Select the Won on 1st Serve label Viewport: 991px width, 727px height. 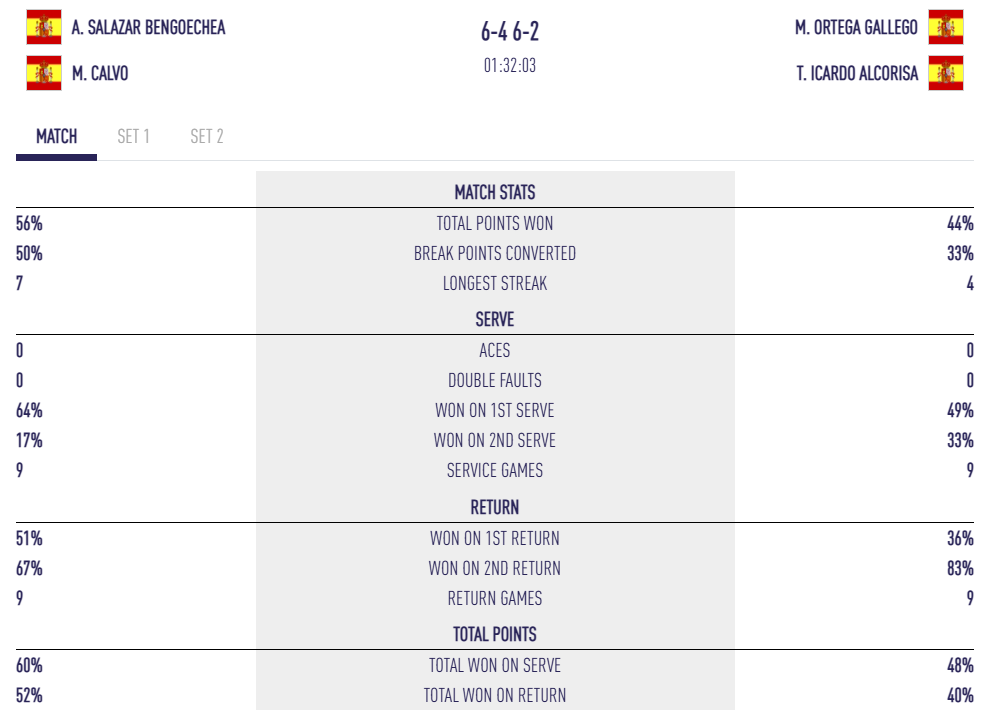click(x=495, y=411)
